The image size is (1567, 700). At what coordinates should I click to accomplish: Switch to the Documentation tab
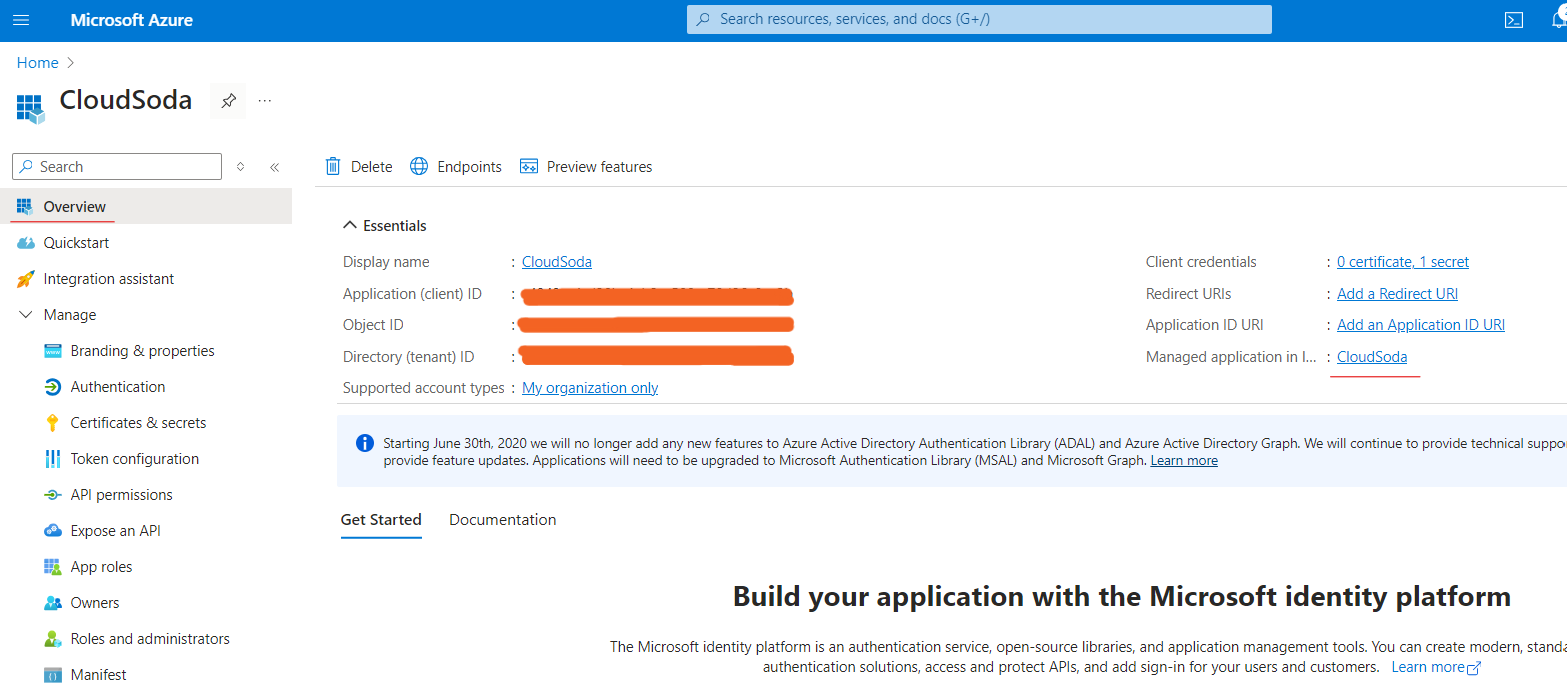coord(503,520)
